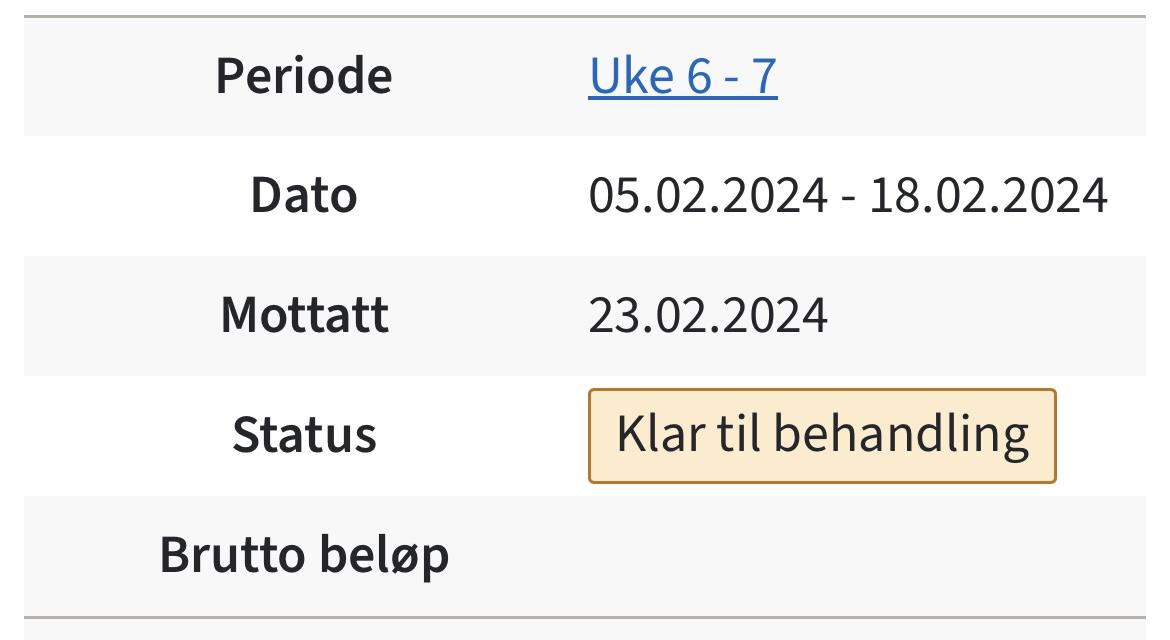1170x640 pixels.
Task: Click the number 6 in period link
Action: click(x=699, y=76)
